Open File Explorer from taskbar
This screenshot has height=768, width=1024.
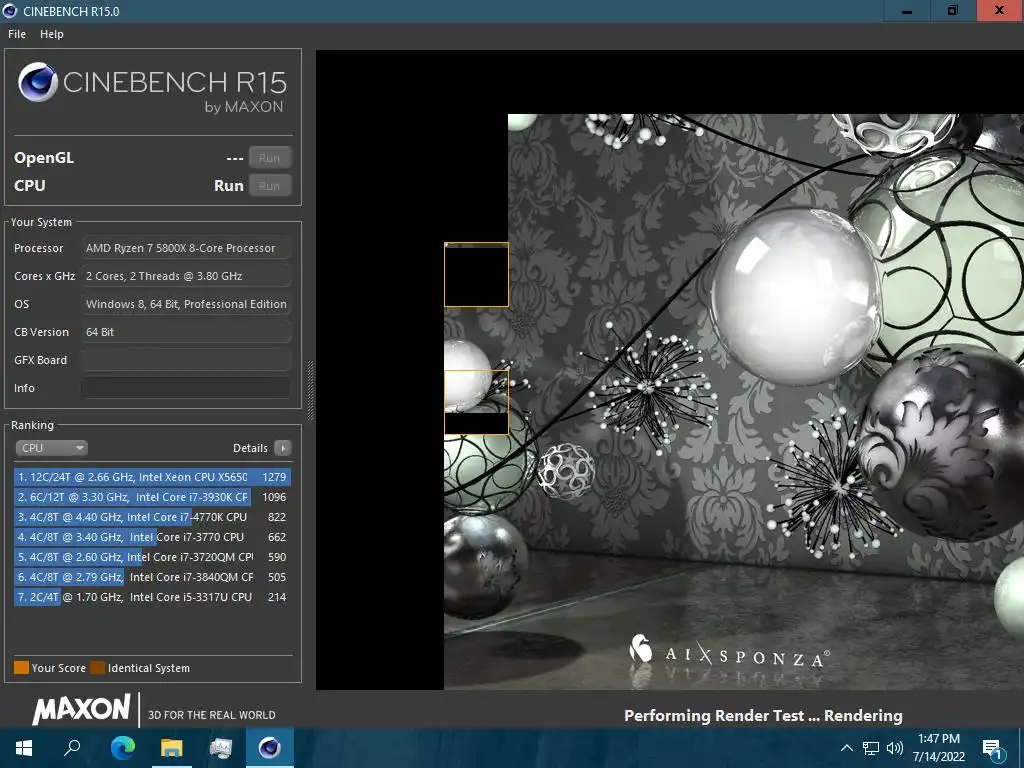coord(172,748)
